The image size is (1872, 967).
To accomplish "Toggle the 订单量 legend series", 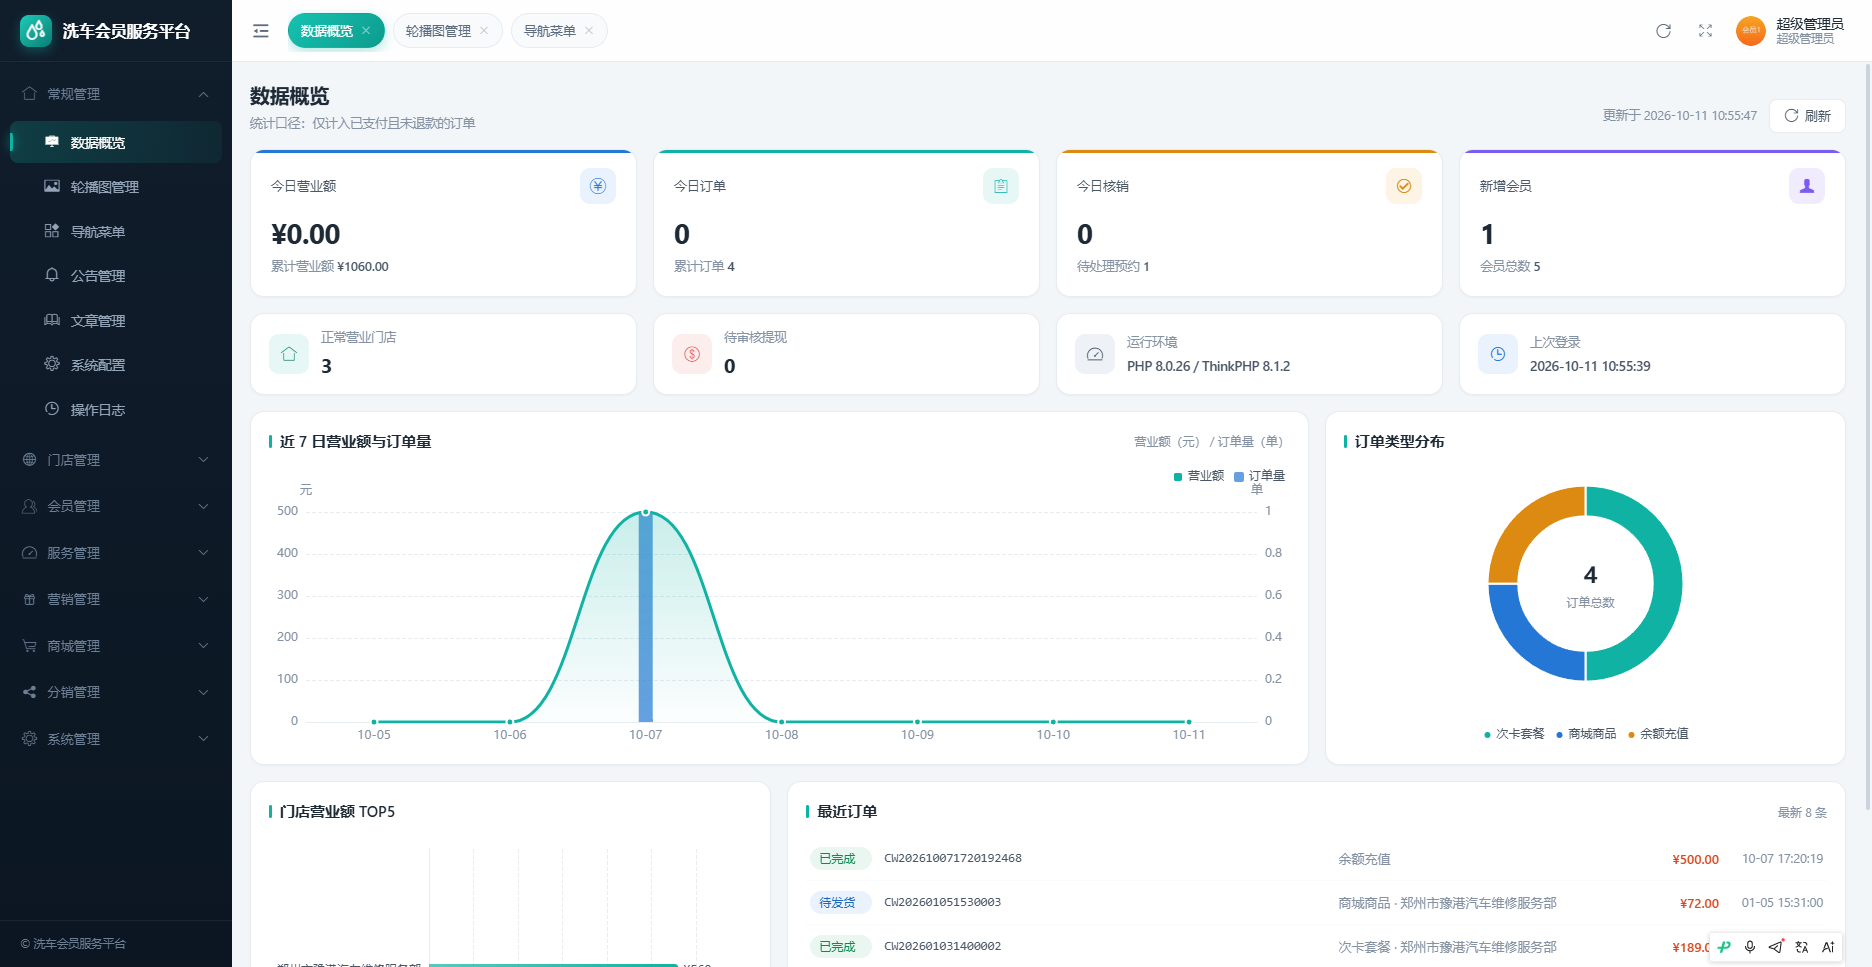I will click(1260, 476).
